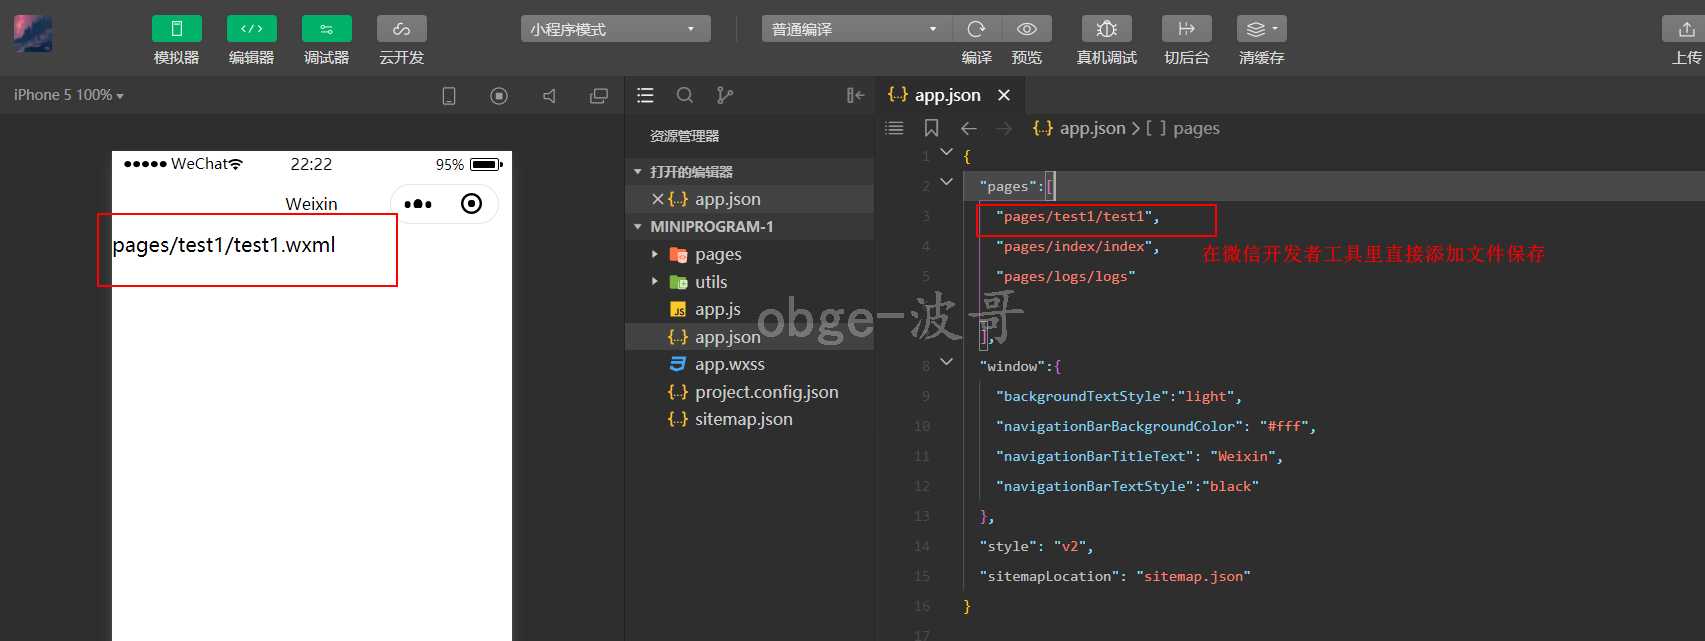Close app.json in open editors list
The image size is (1705, 641).
pos(657,199)
